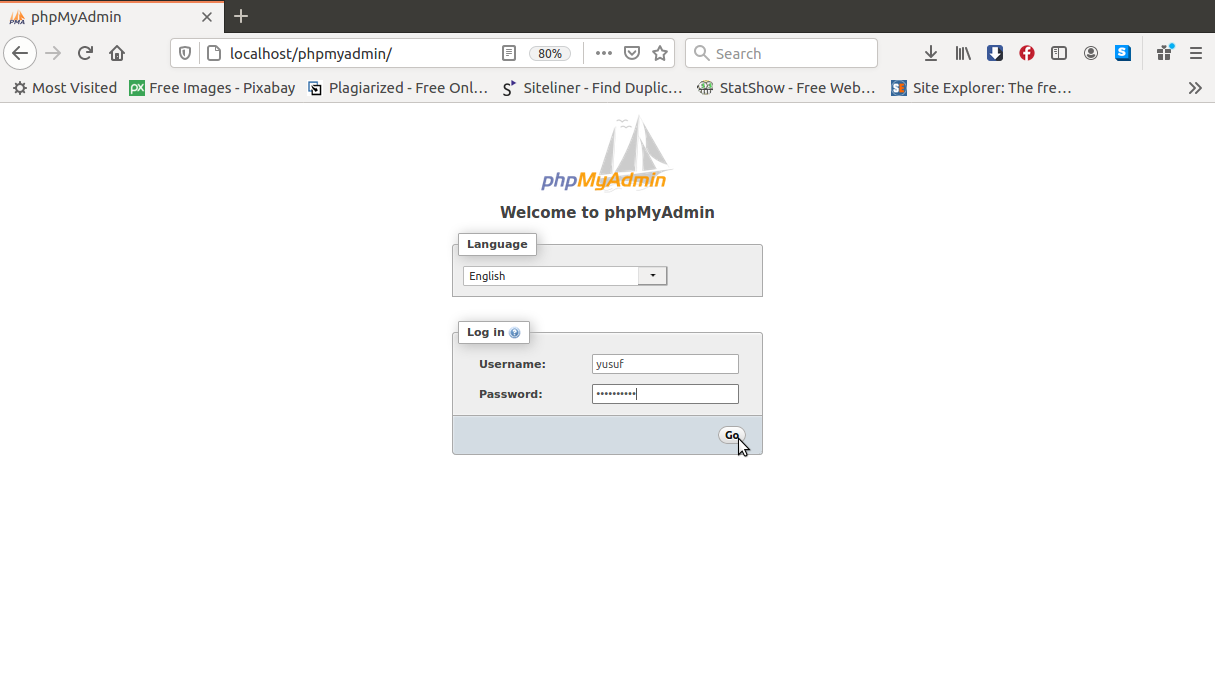Viewport: 1215px width, 696px height.
Task: Reload the phpMyAdmin page
Action: pyautogui.click(x=85, y=53)
